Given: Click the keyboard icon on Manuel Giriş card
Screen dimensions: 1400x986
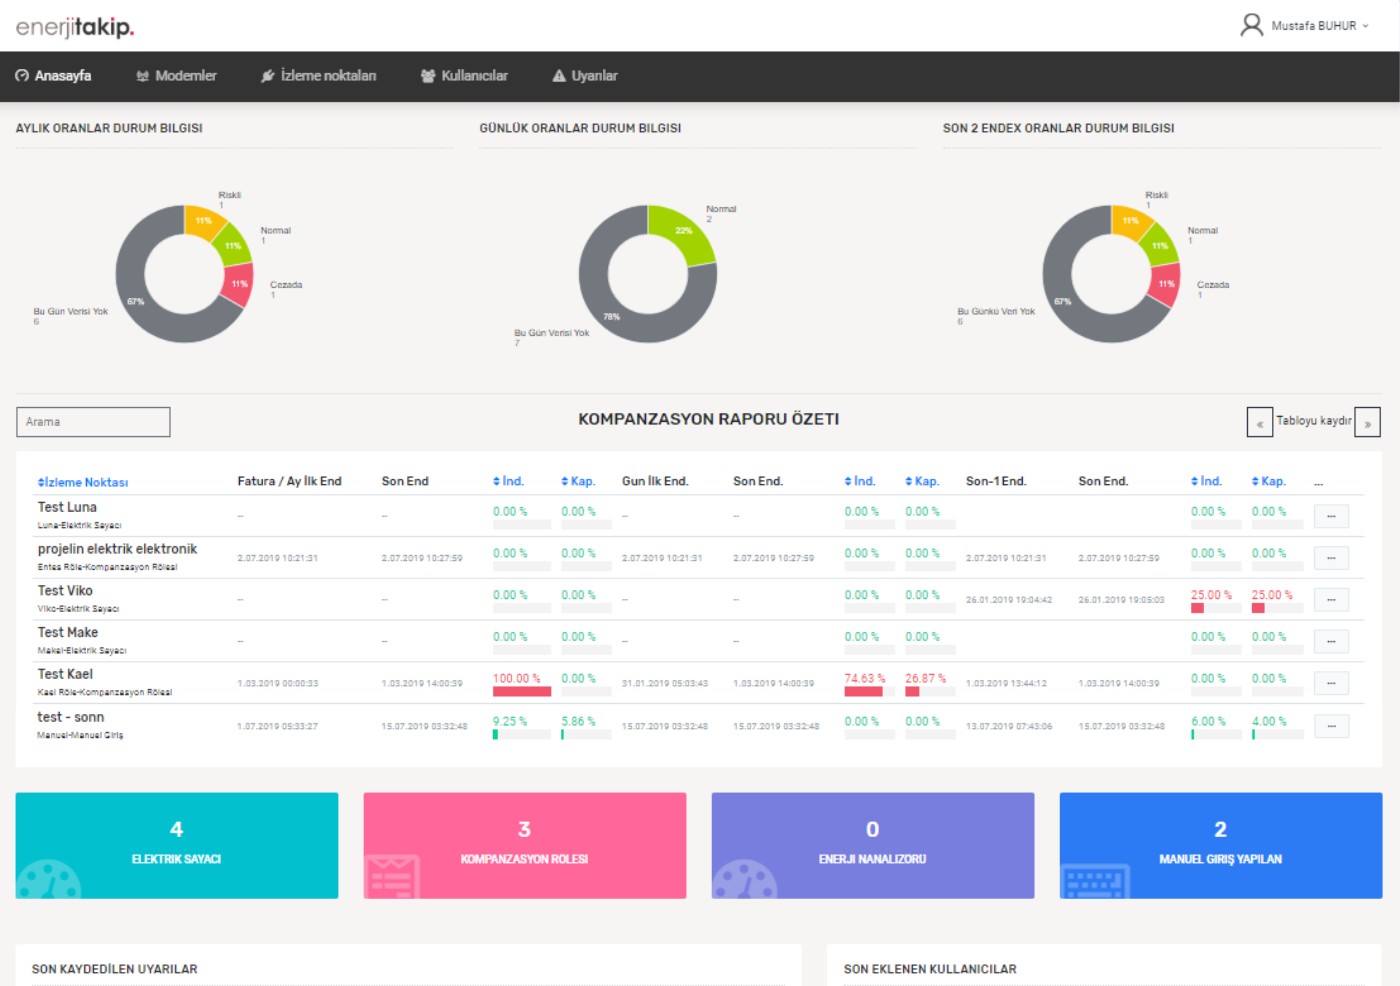Looking at the screenshot, I should [1096, 881].
